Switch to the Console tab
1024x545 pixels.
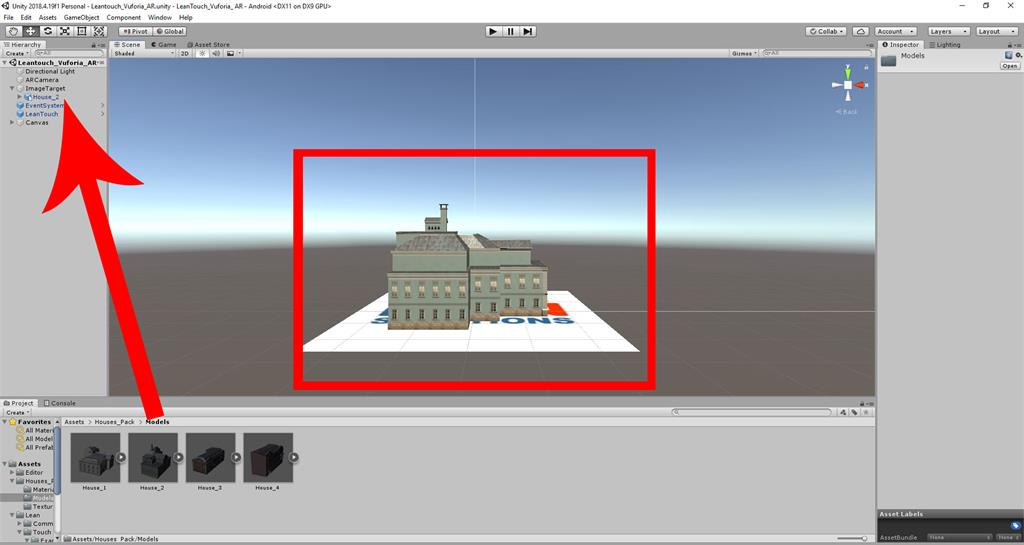[x=59, y=403]
